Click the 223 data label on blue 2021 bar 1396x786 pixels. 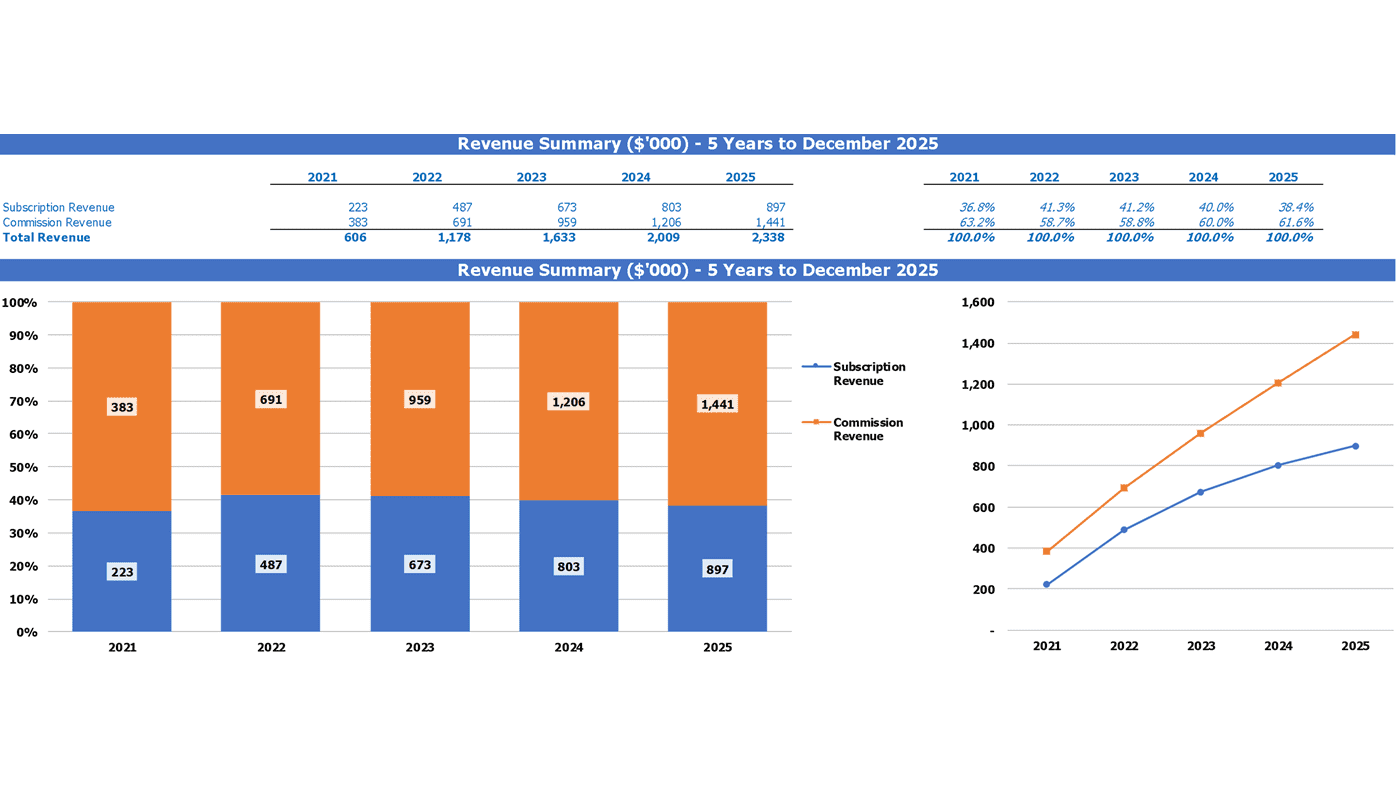click(x=122, y=572)
